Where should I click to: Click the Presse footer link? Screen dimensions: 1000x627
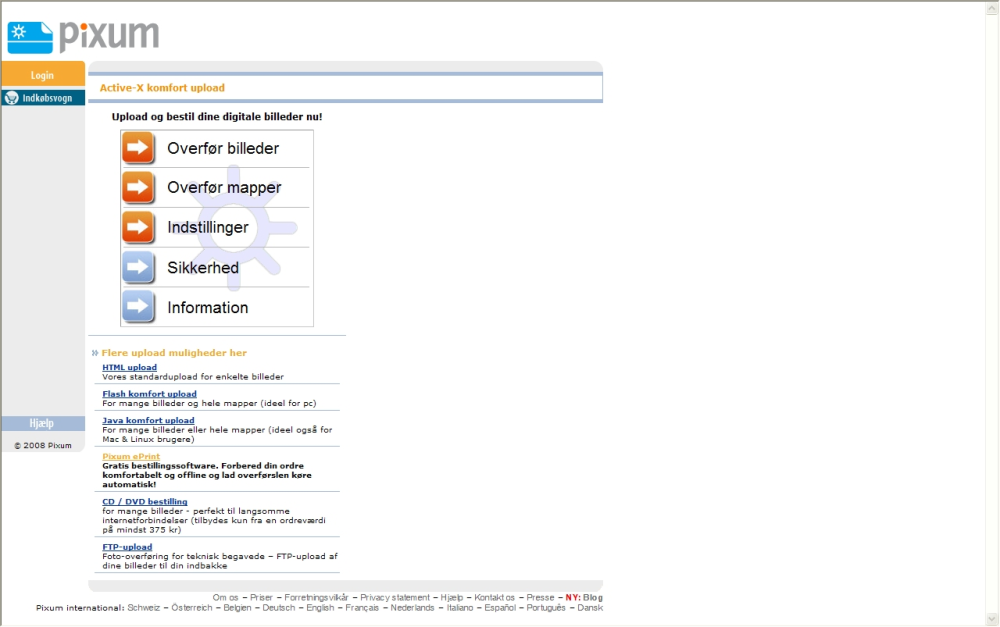540,598
